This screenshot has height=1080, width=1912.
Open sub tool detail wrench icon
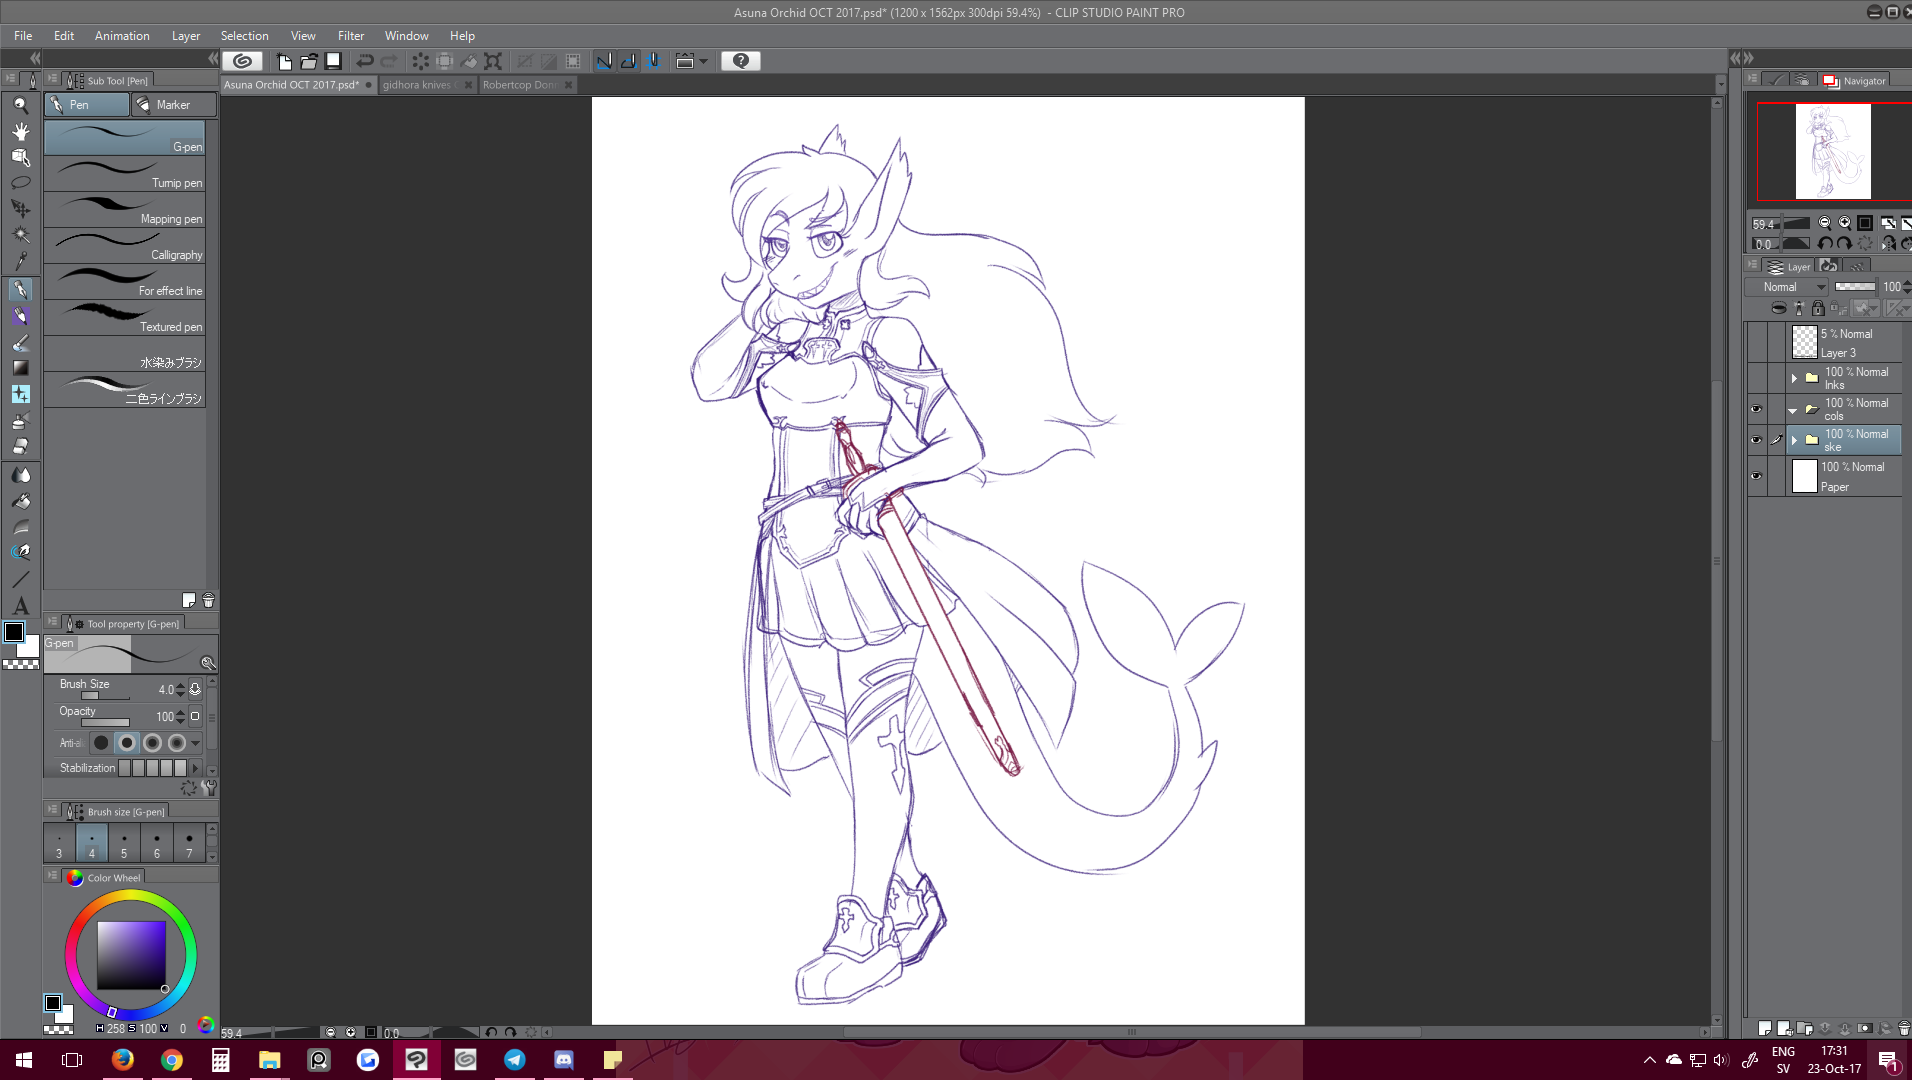point(208,788)
